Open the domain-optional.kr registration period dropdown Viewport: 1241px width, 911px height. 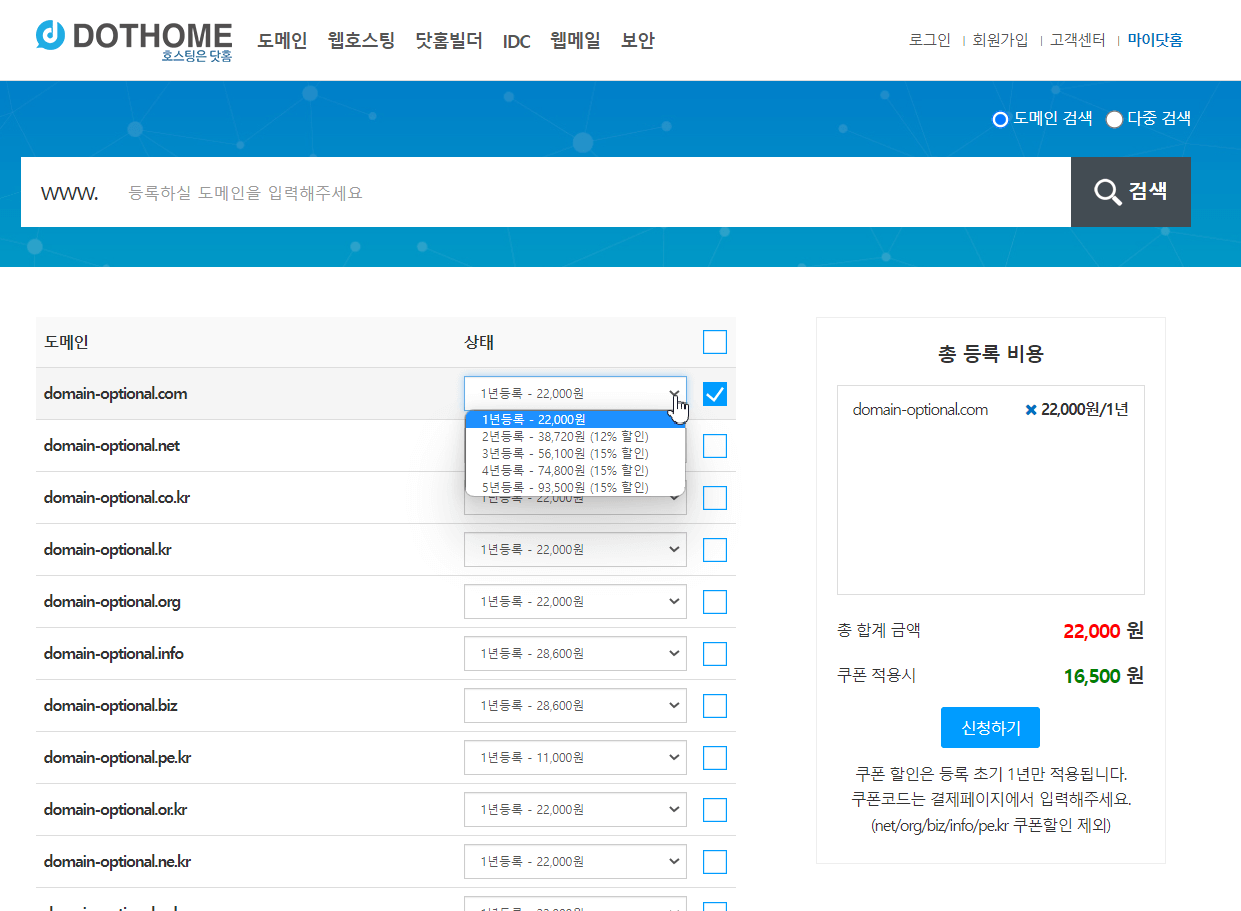click(x=575, y=549)
